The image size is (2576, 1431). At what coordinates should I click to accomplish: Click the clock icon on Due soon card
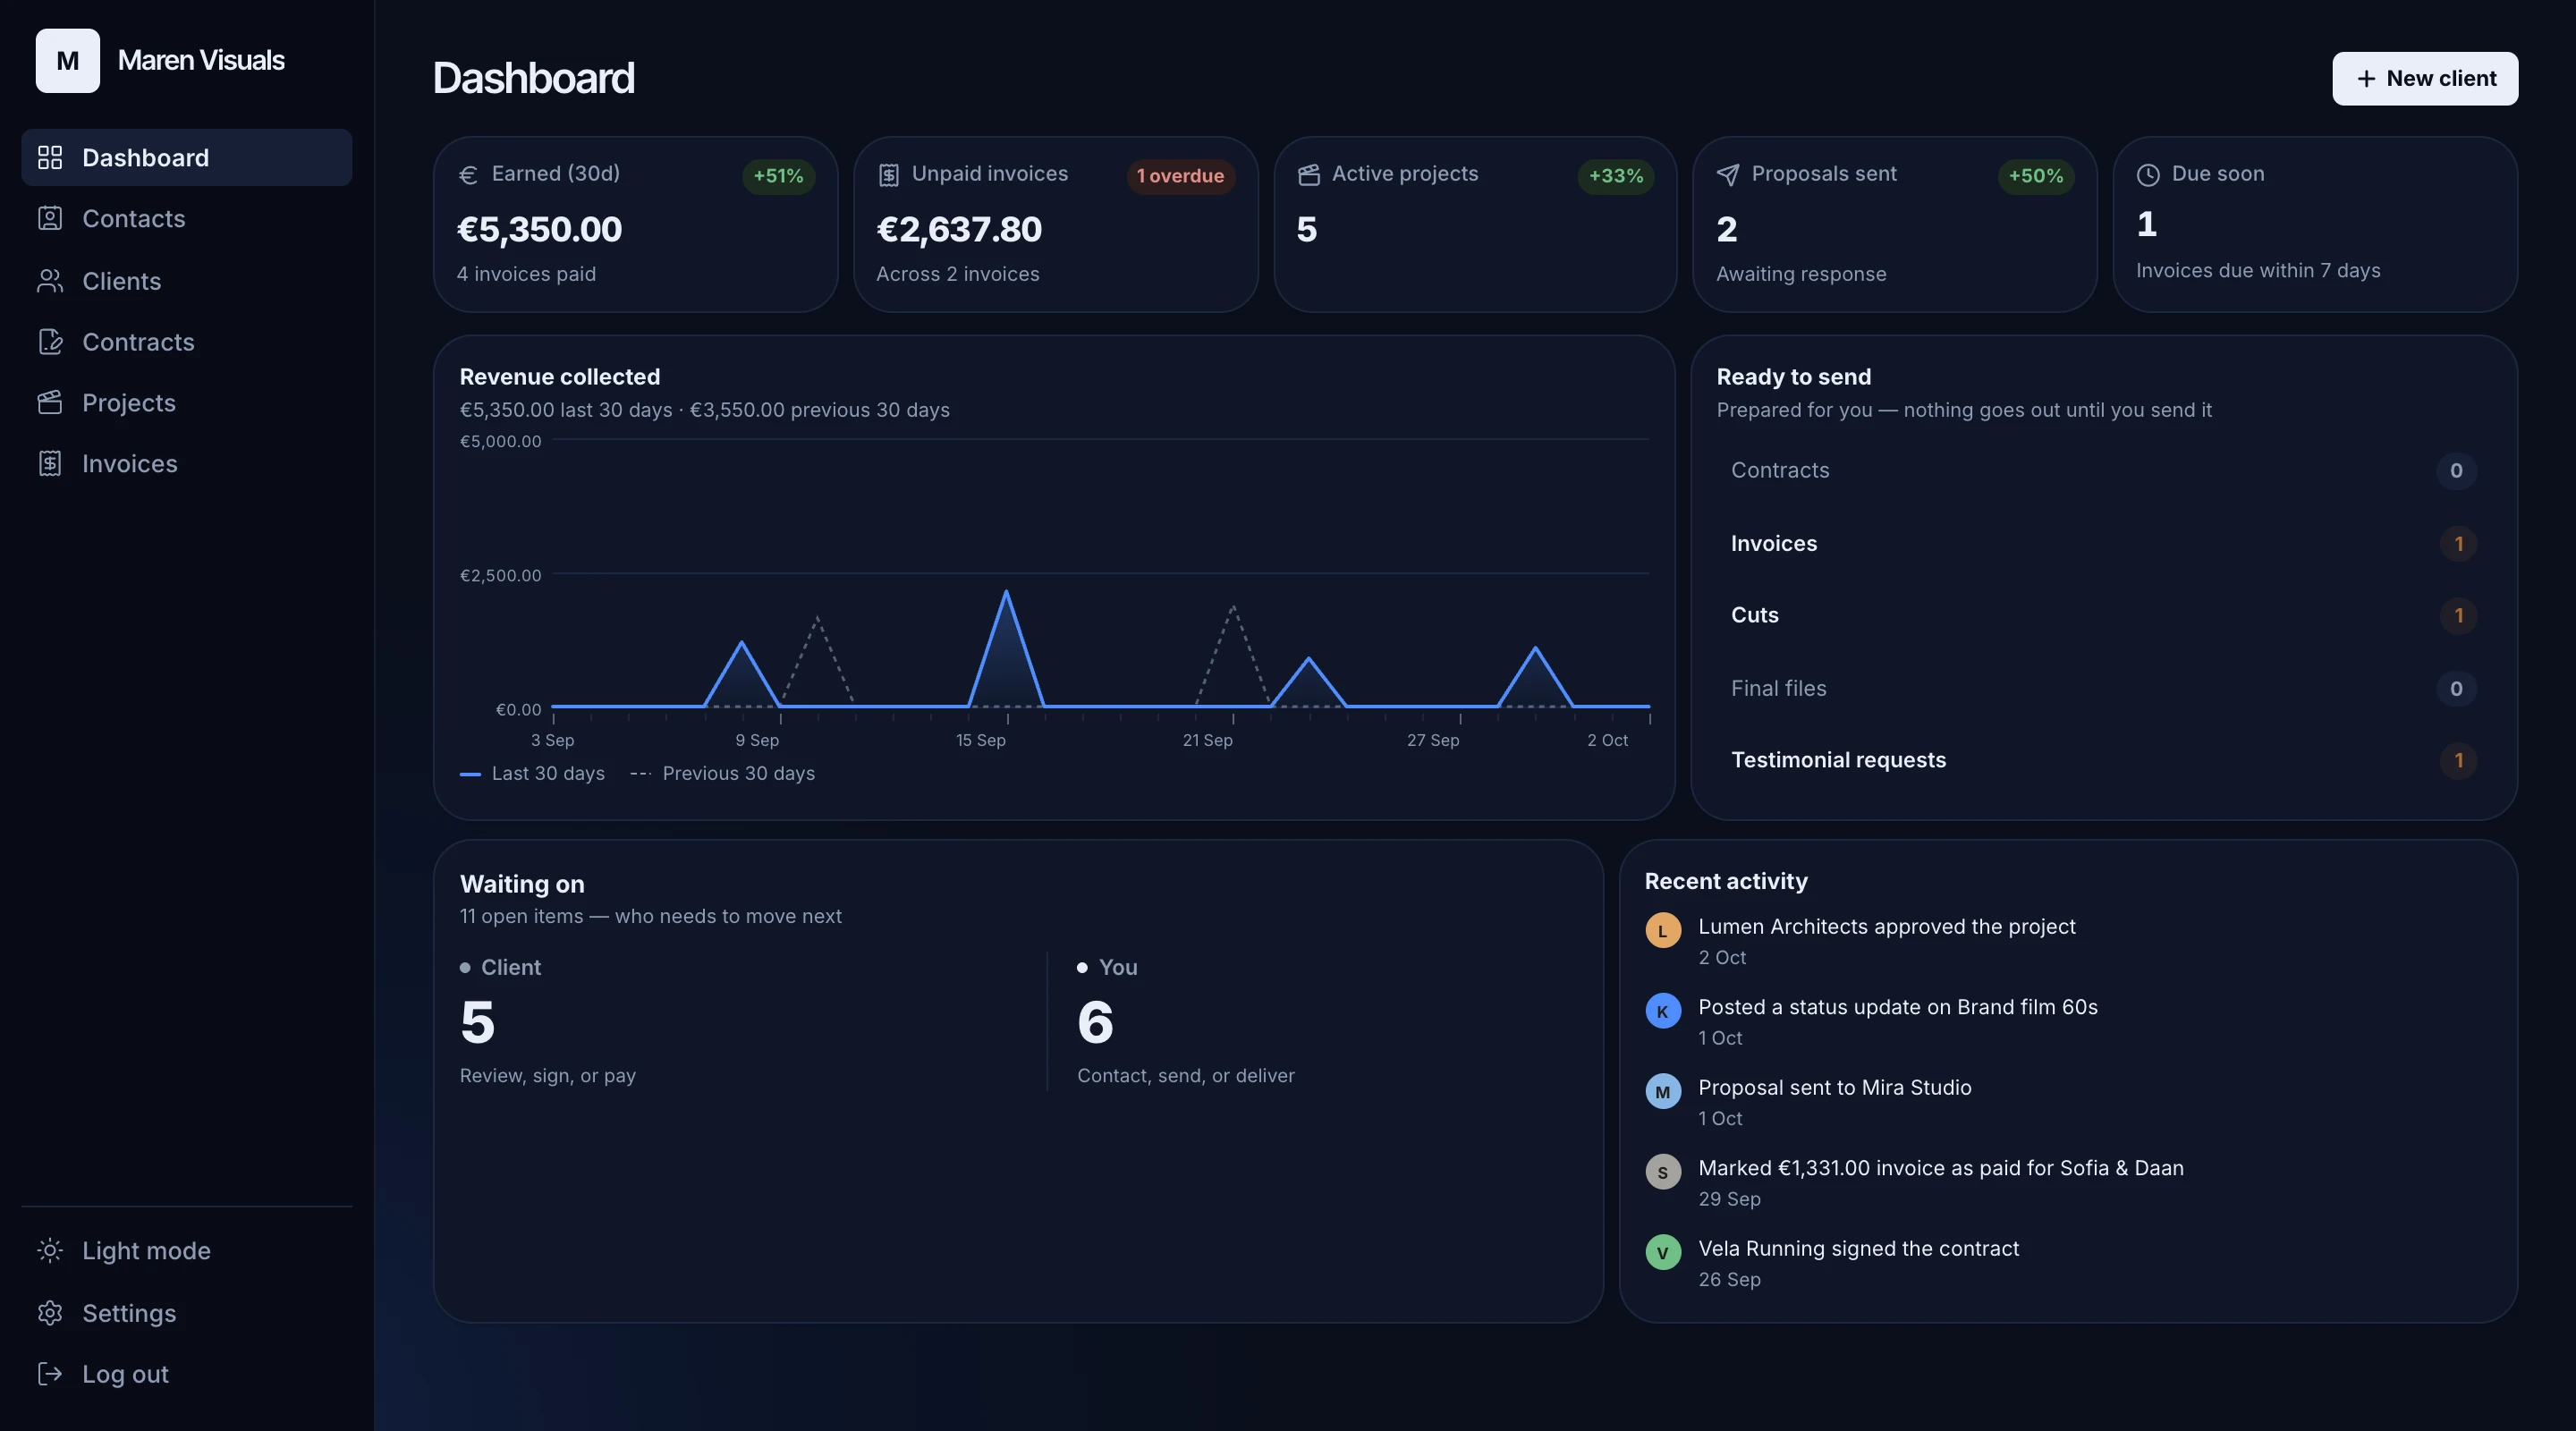[2148, 175]
